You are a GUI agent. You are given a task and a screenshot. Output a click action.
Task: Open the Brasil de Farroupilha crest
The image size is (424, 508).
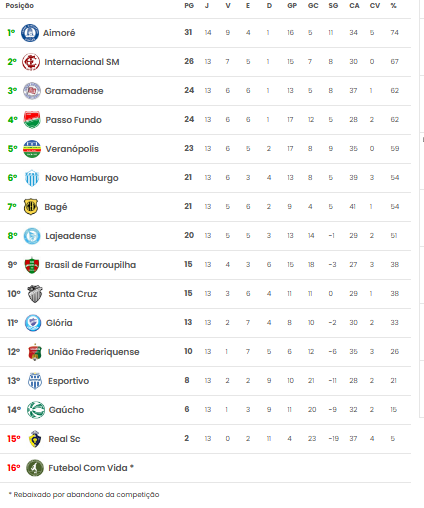[32, 265]
